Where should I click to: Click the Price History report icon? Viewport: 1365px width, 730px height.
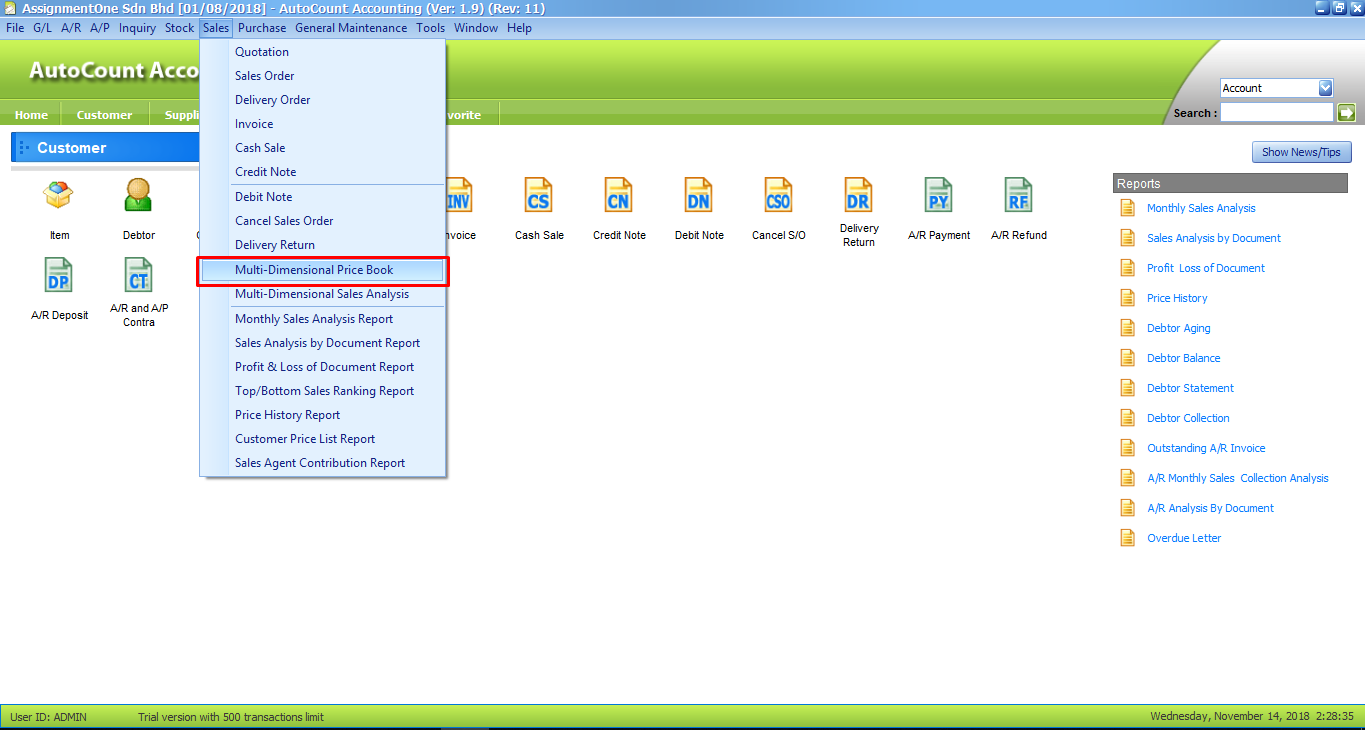pyautogui.click(x=1128, y=298)
